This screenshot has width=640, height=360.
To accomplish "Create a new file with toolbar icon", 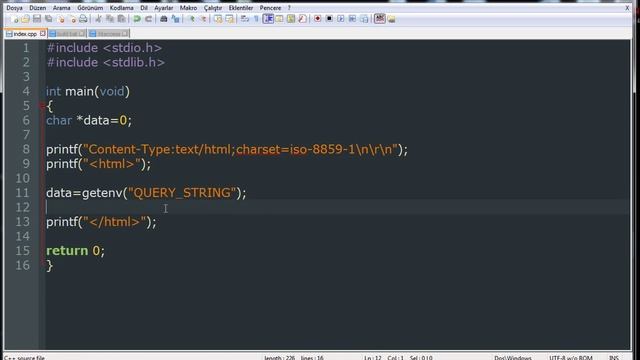I will 15,19.
